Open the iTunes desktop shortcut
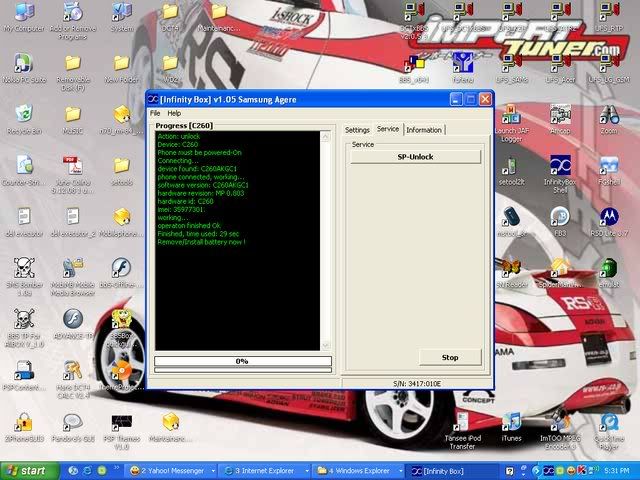This screenshot has height=480, width=640. (511, 428)
